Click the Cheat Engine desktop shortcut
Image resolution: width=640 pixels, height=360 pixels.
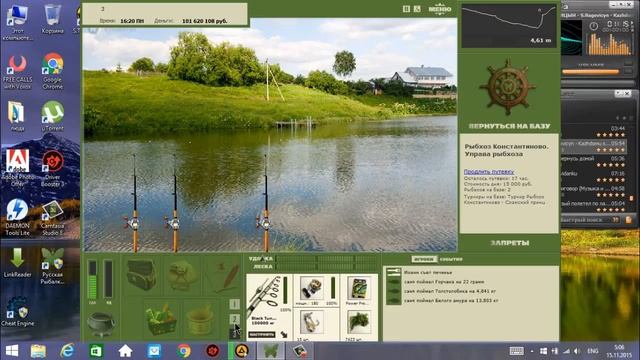coord(17,311)
